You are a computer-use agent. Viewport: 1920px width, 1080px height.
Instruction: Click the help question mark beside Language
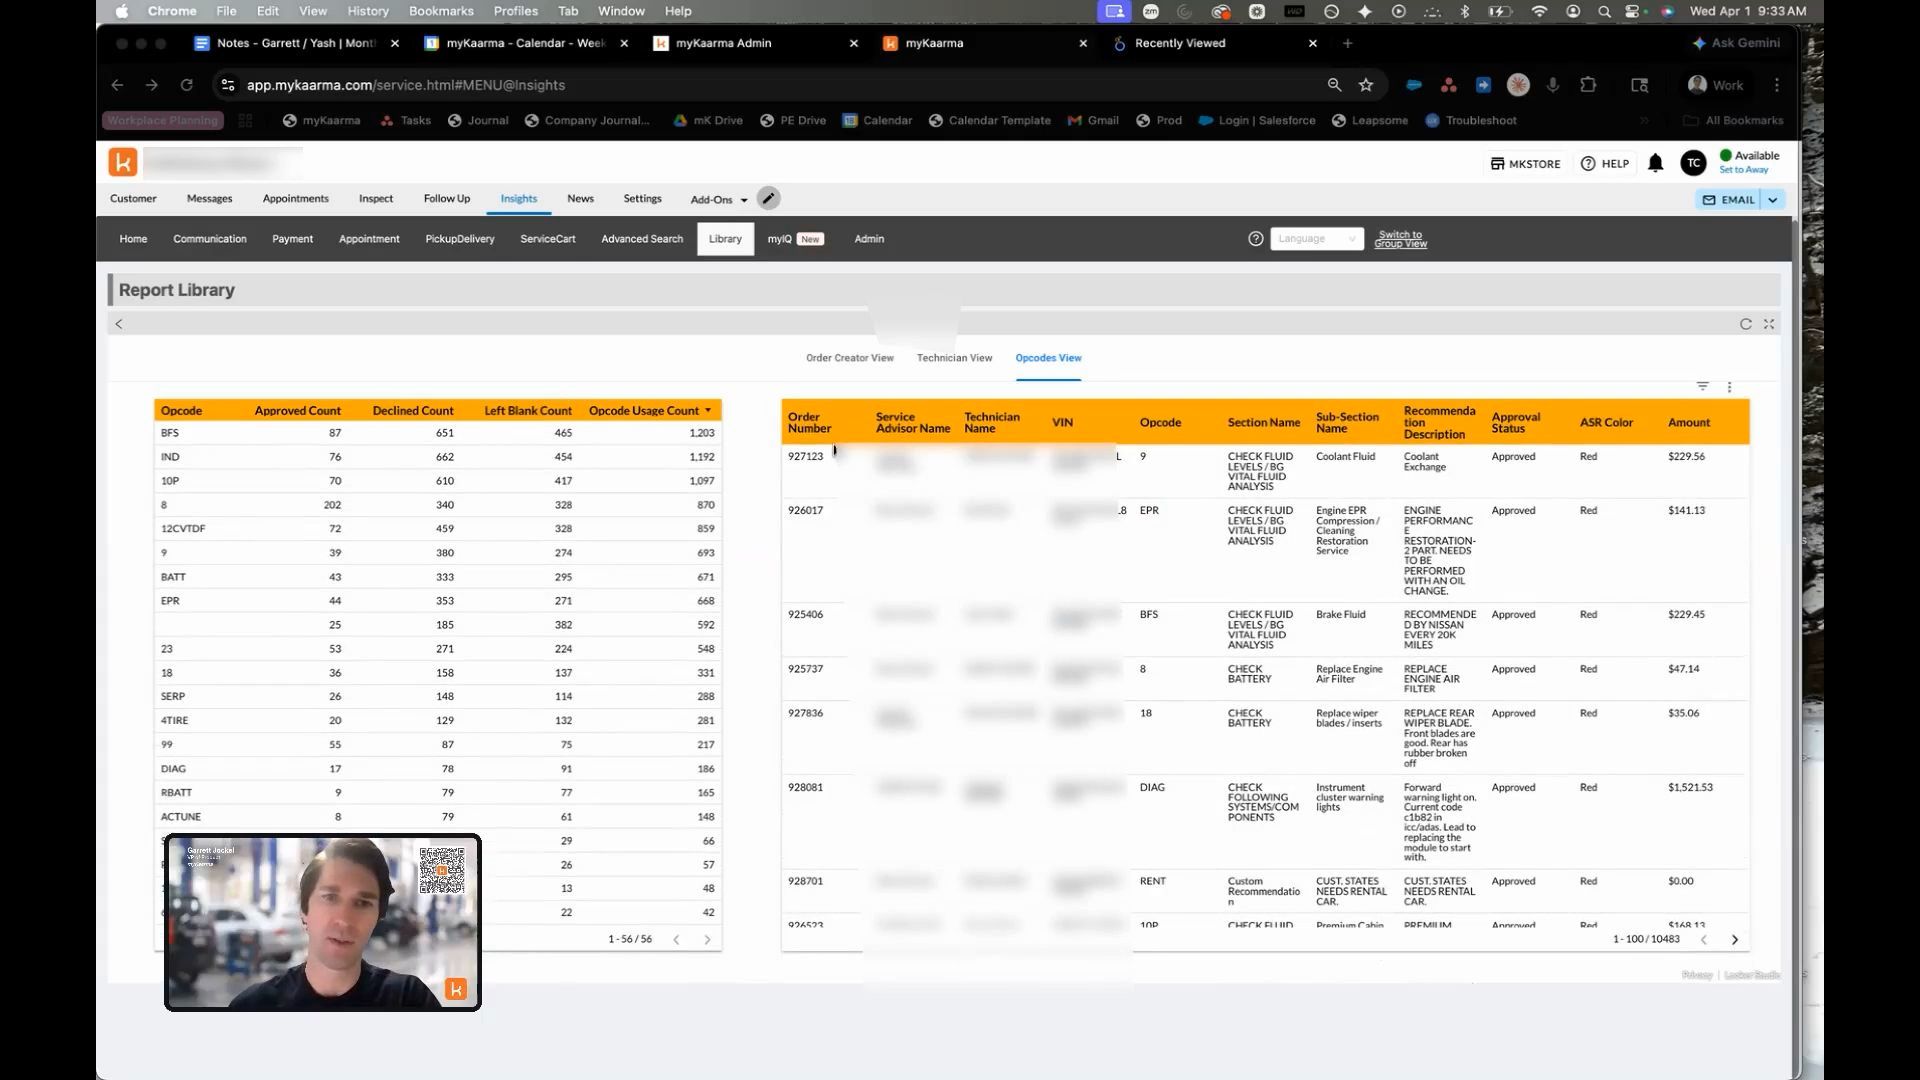point(1255,239)
